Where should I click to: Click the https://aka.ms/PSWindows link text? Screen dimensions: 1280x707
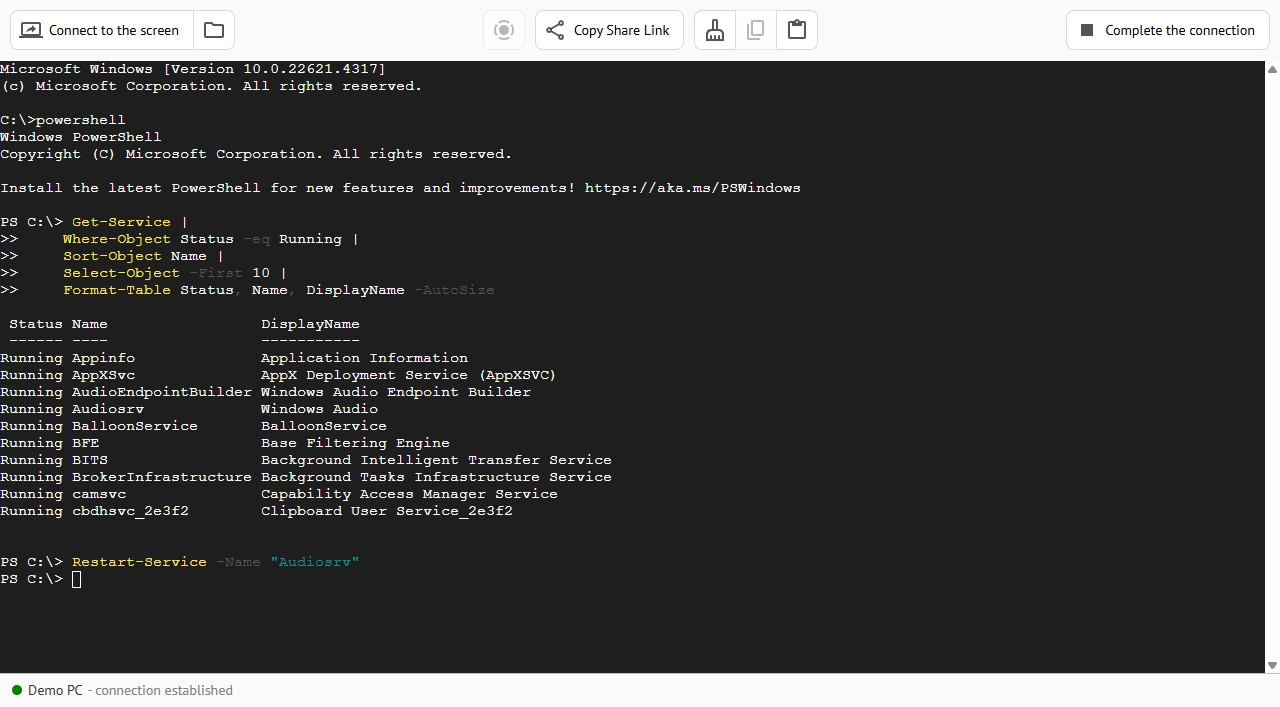692,188
